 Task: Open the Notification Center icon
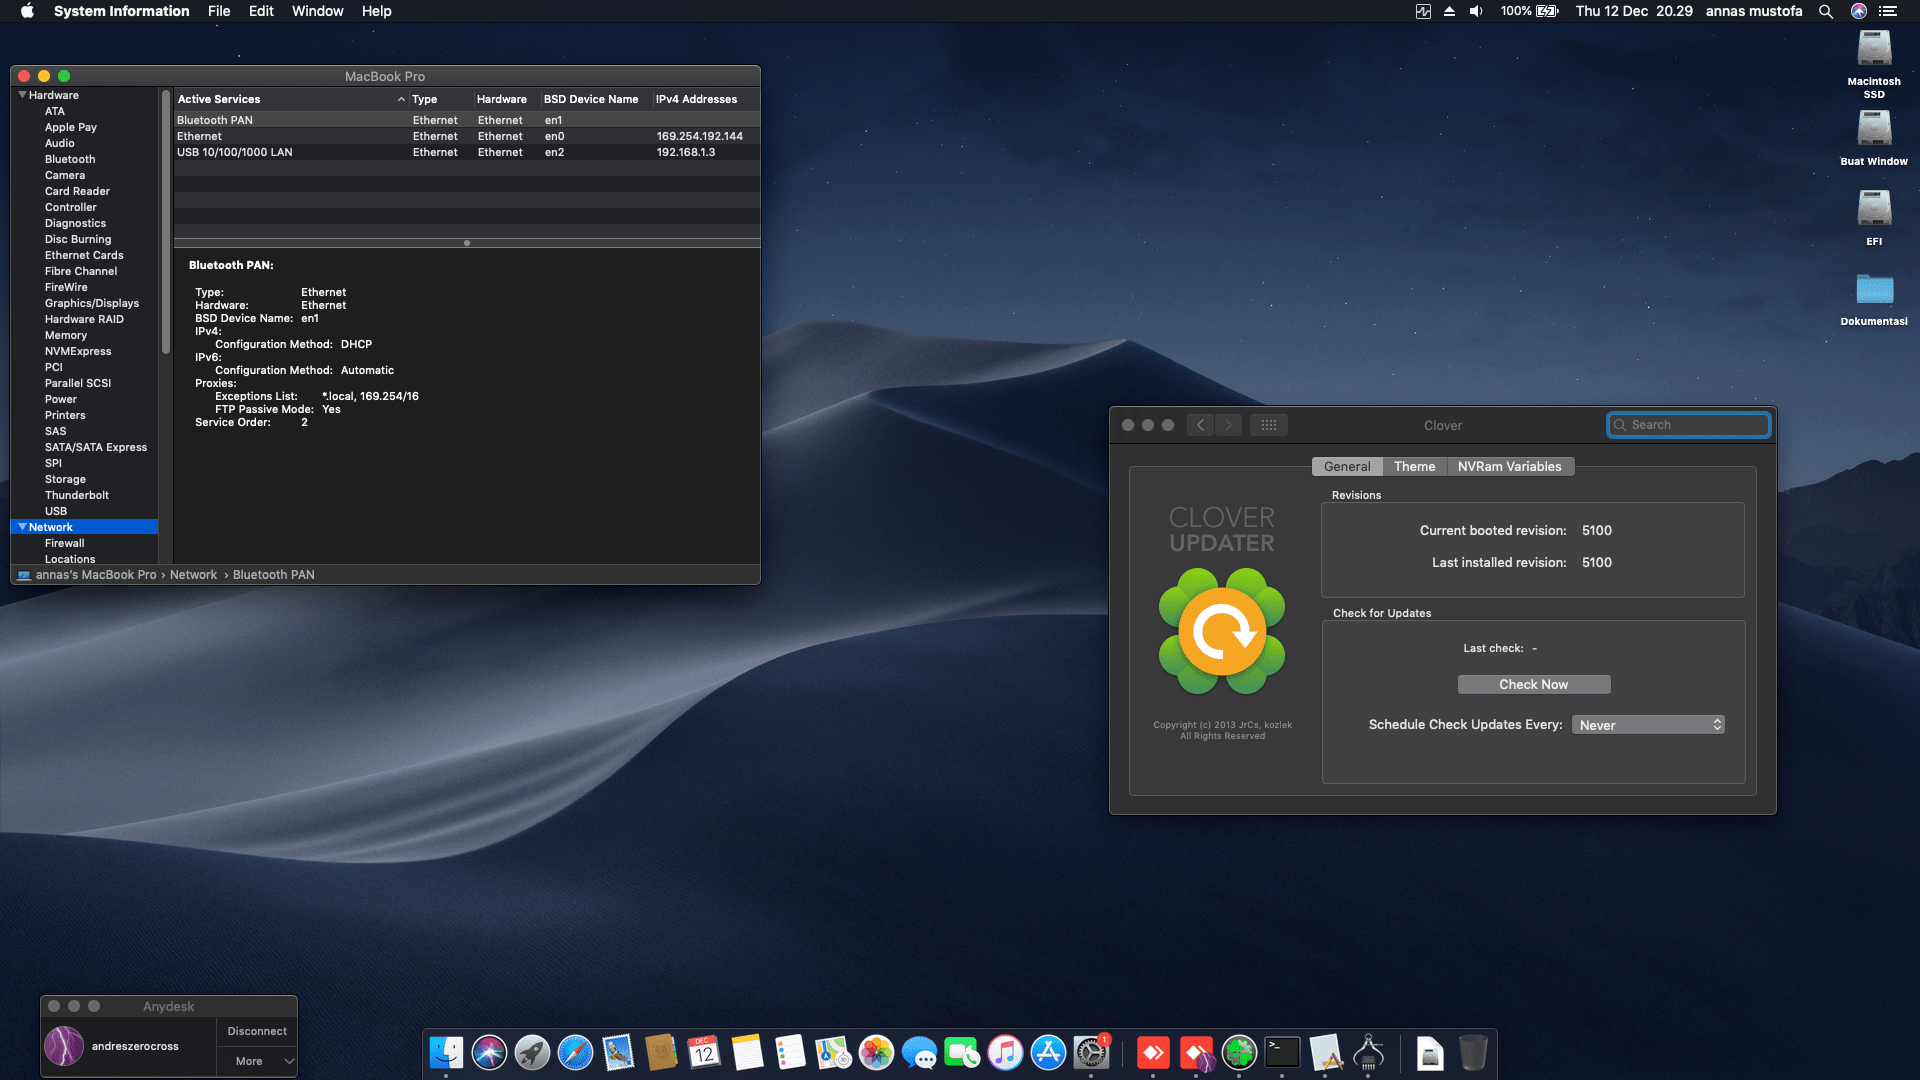pyautogui.click(x=1888, y=11)
